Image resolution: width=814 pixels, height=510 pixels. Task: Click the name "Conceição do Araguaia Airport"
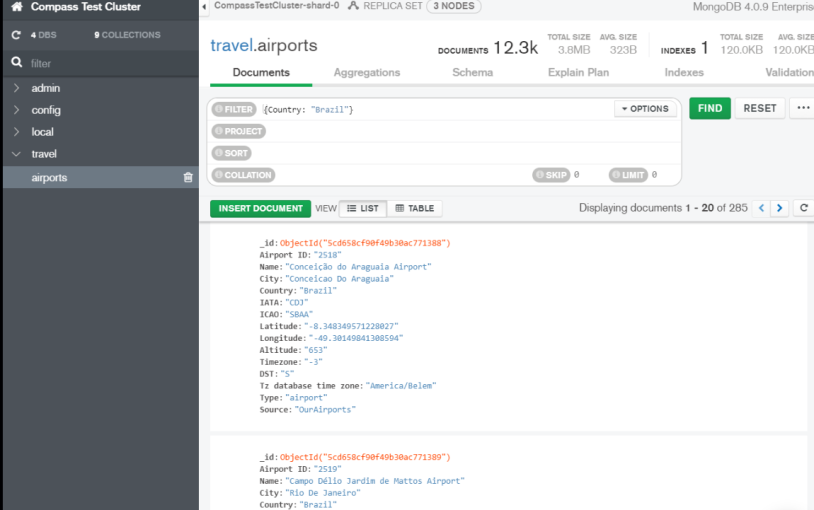pos(358,266)
